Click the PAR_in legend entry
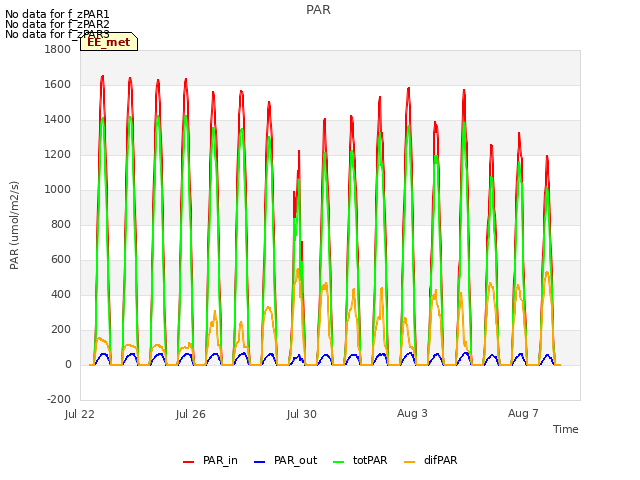 click(210, 460)
